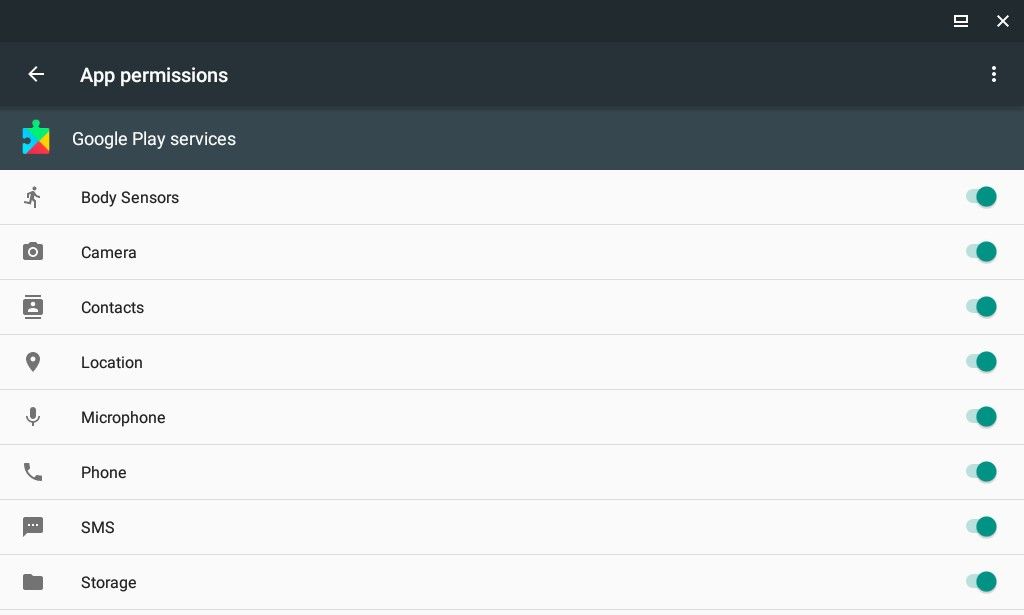Click the Contacts badge icon
1024x615 pixels.
pyautogui.click(x=33, y=307)
